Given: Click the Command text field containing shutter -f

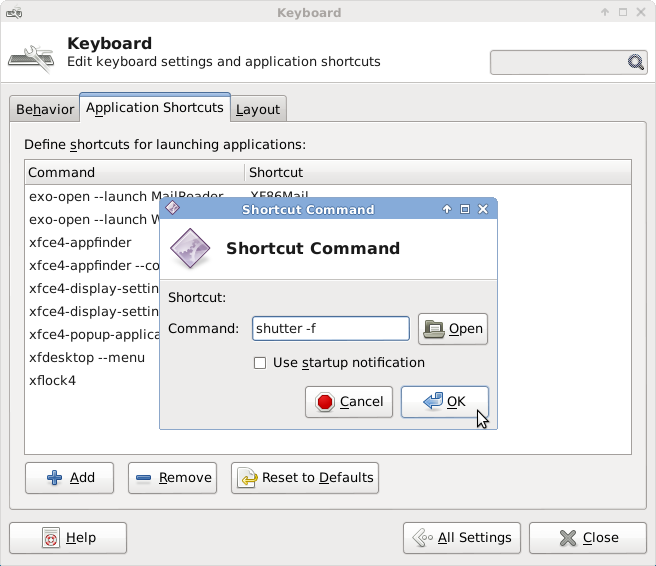Looking at the screenshot, I should [x=330, y=328].
